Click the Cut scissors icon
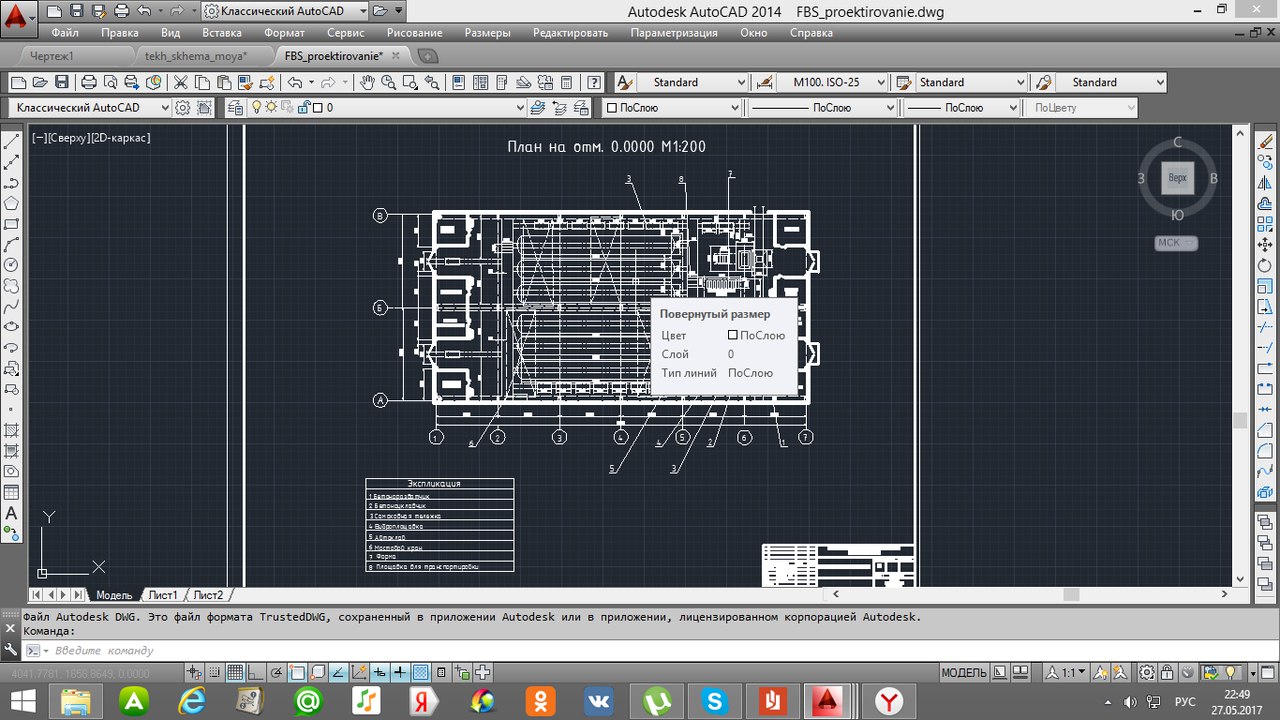 [x=180, y=82]
